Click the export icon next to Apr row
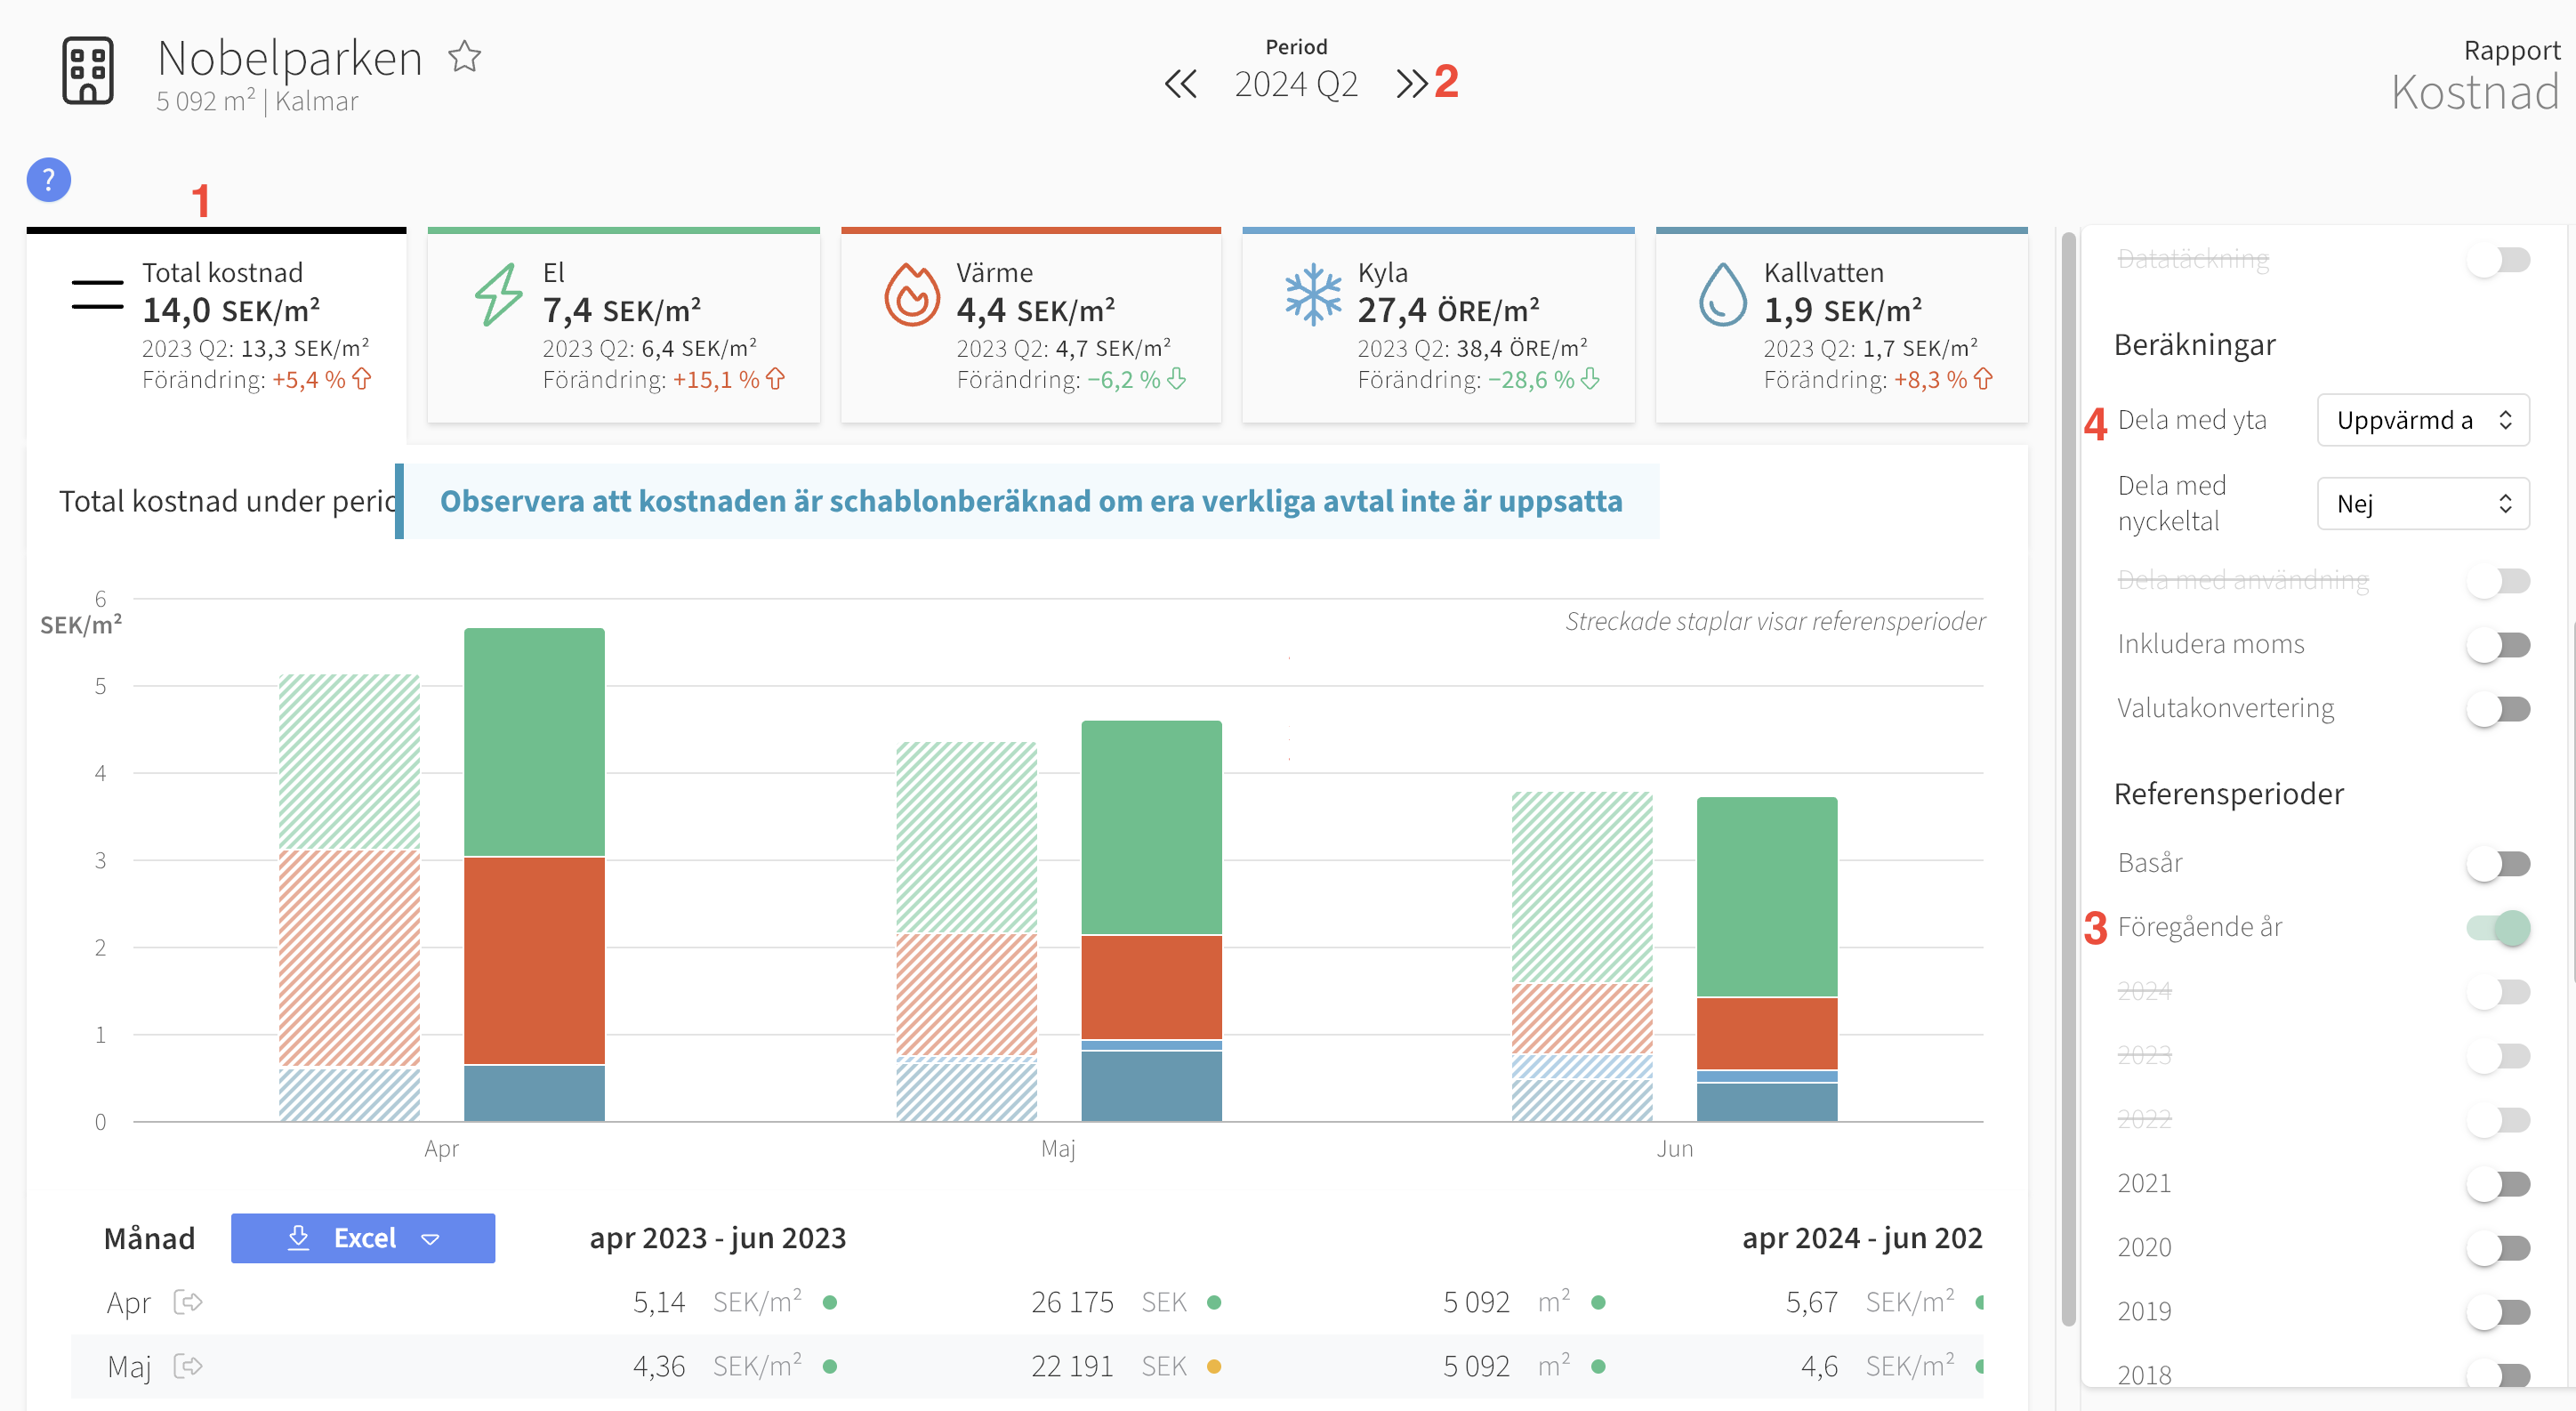The image size is (2576, 1411). coord(188,1302)
